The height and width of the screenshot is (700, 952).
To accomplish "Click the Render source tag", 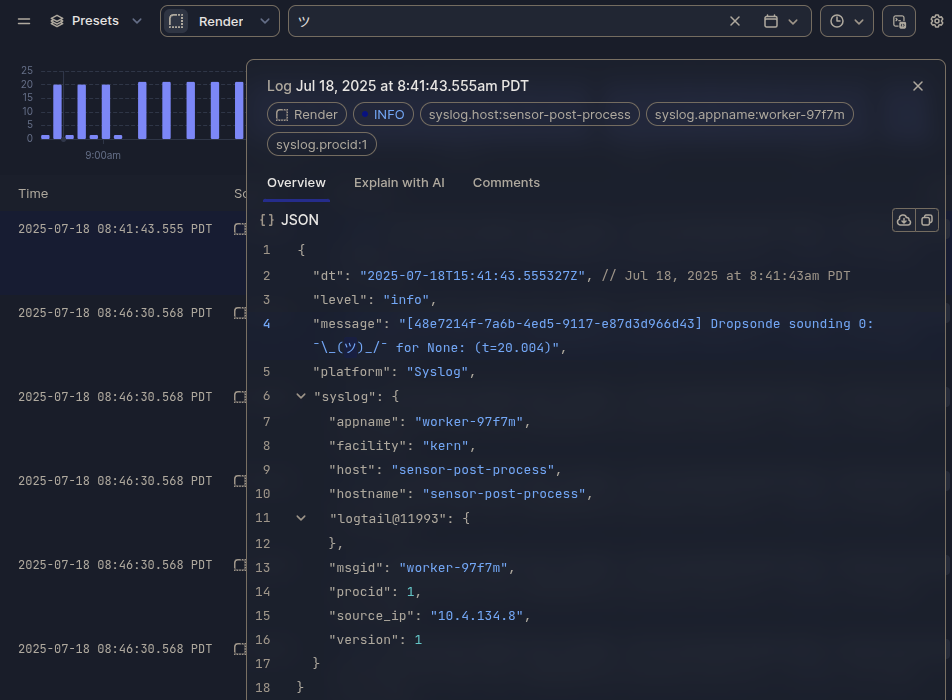I will click(x=307, y=115).
